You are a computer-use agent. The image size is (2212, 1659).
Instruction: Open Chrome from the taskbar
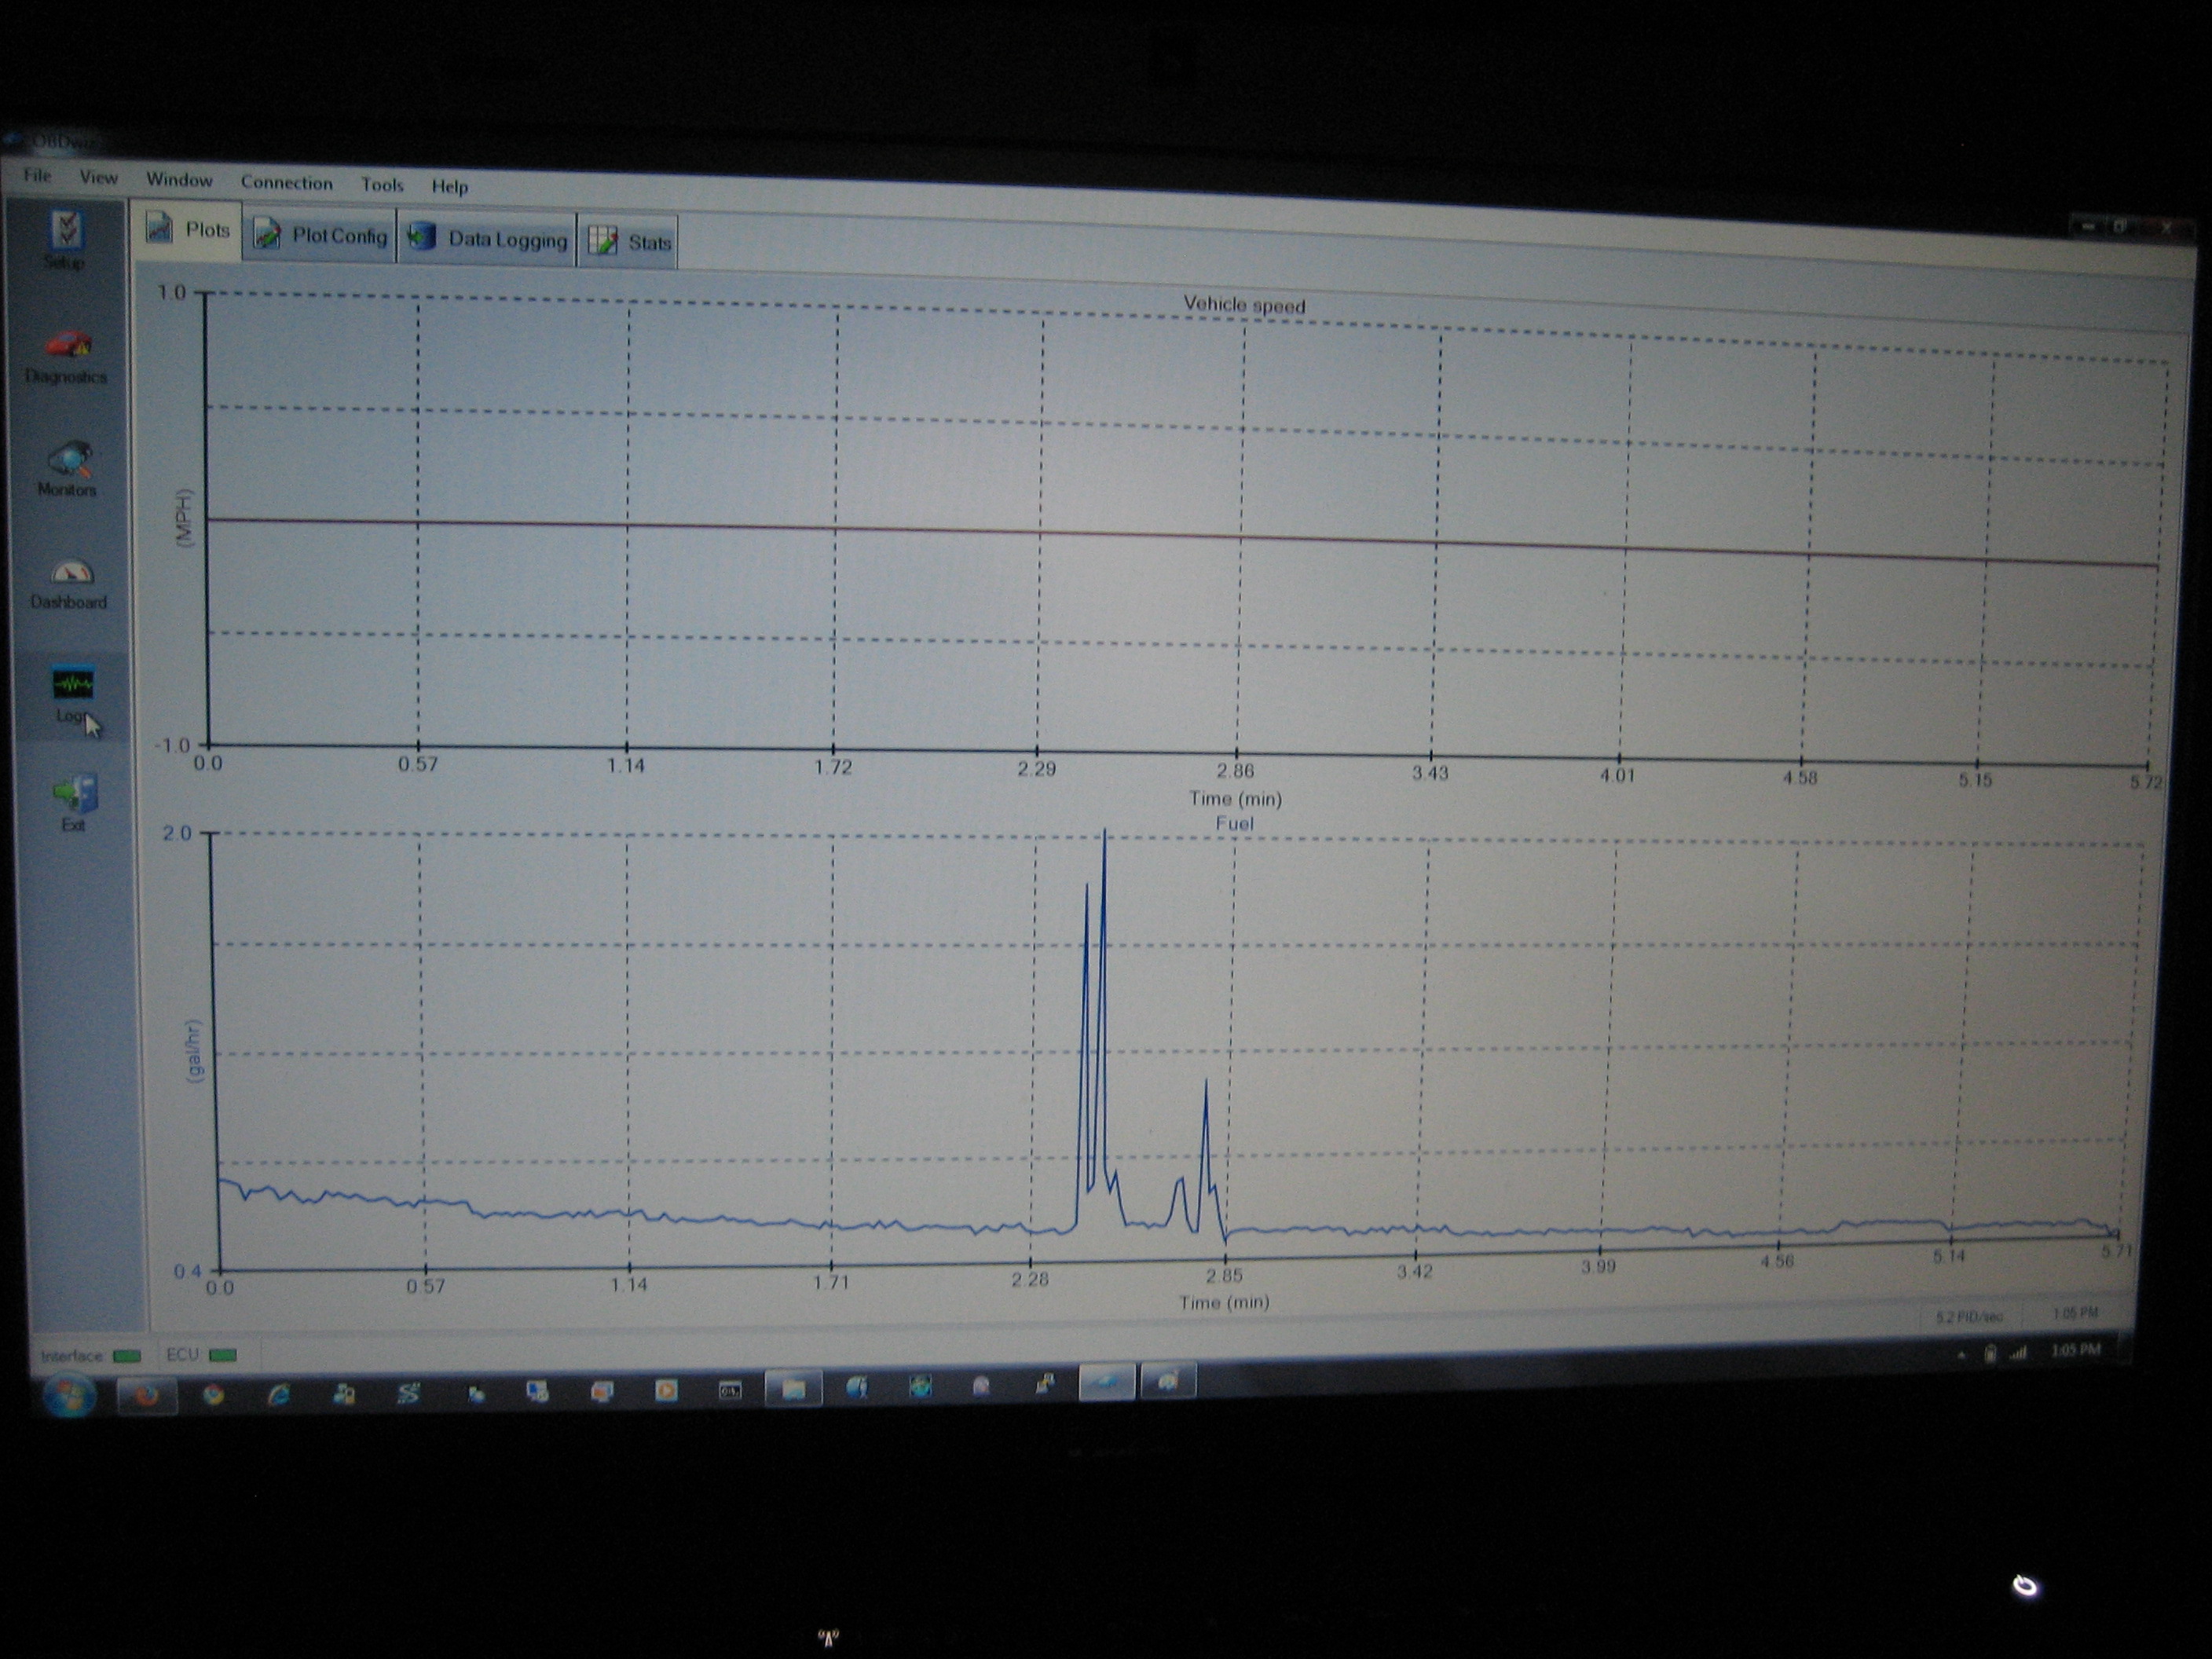tap(213, 1394)
